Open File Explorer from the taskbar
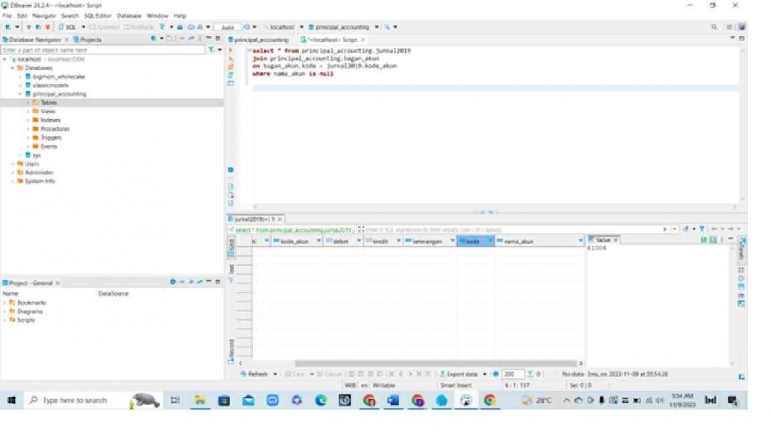 200,401
